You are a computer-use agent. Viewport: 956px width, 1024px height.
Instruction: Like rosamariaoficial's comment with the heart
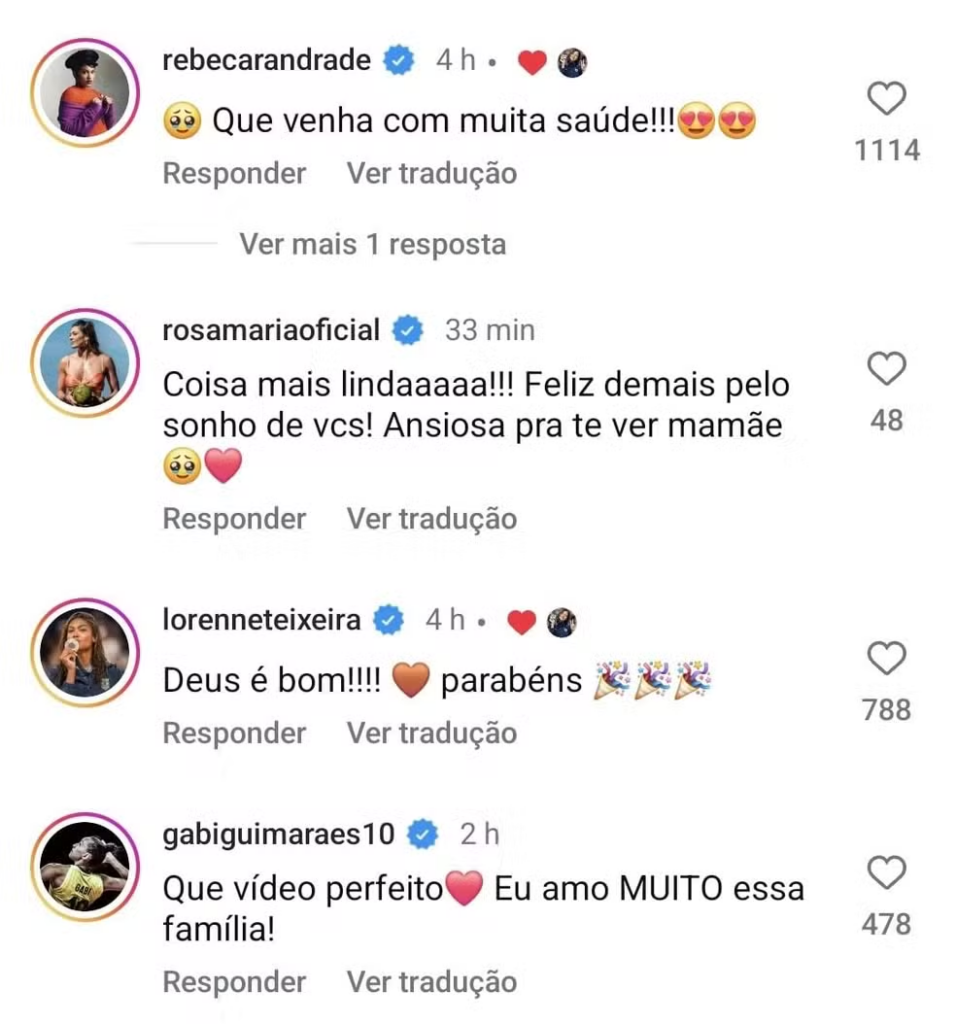coord(886,369)
